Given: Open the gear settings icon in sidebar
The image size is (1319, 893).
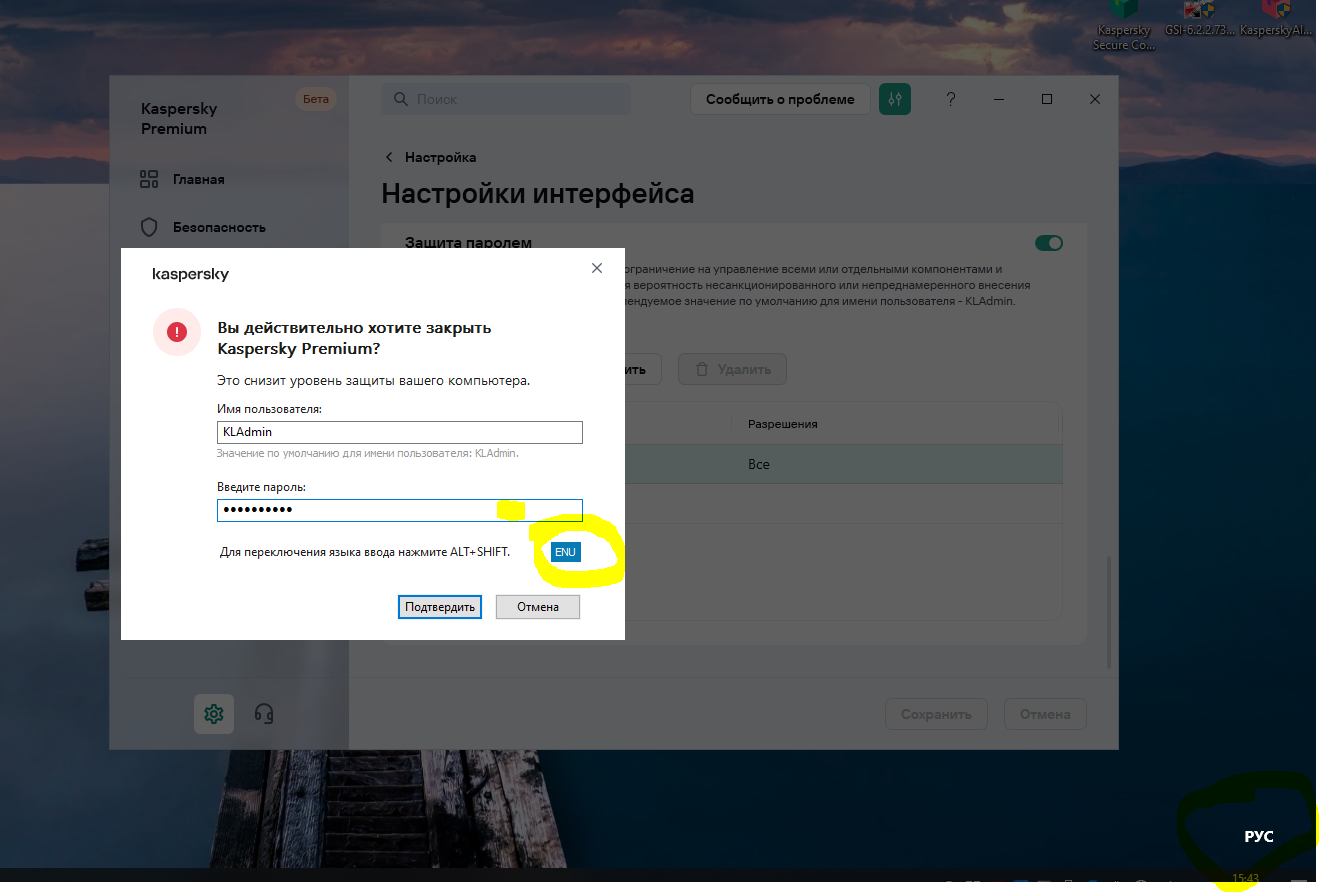Looking at the screenshot, I should pyautogui.click(x=213, y=714).
